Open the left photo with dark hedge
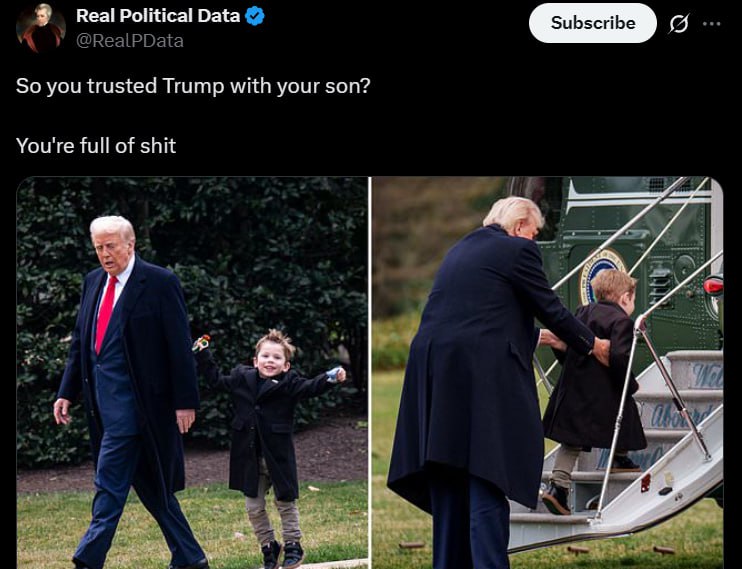The width and height of the screenshot is (742, 569). point(192,373)
